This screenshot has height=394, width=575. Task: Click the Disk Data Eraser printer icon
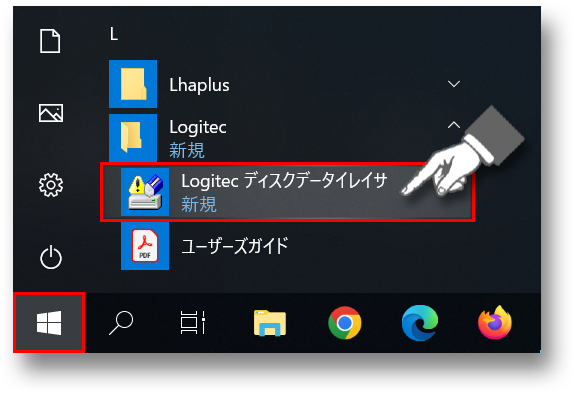[x=145, y=192]
